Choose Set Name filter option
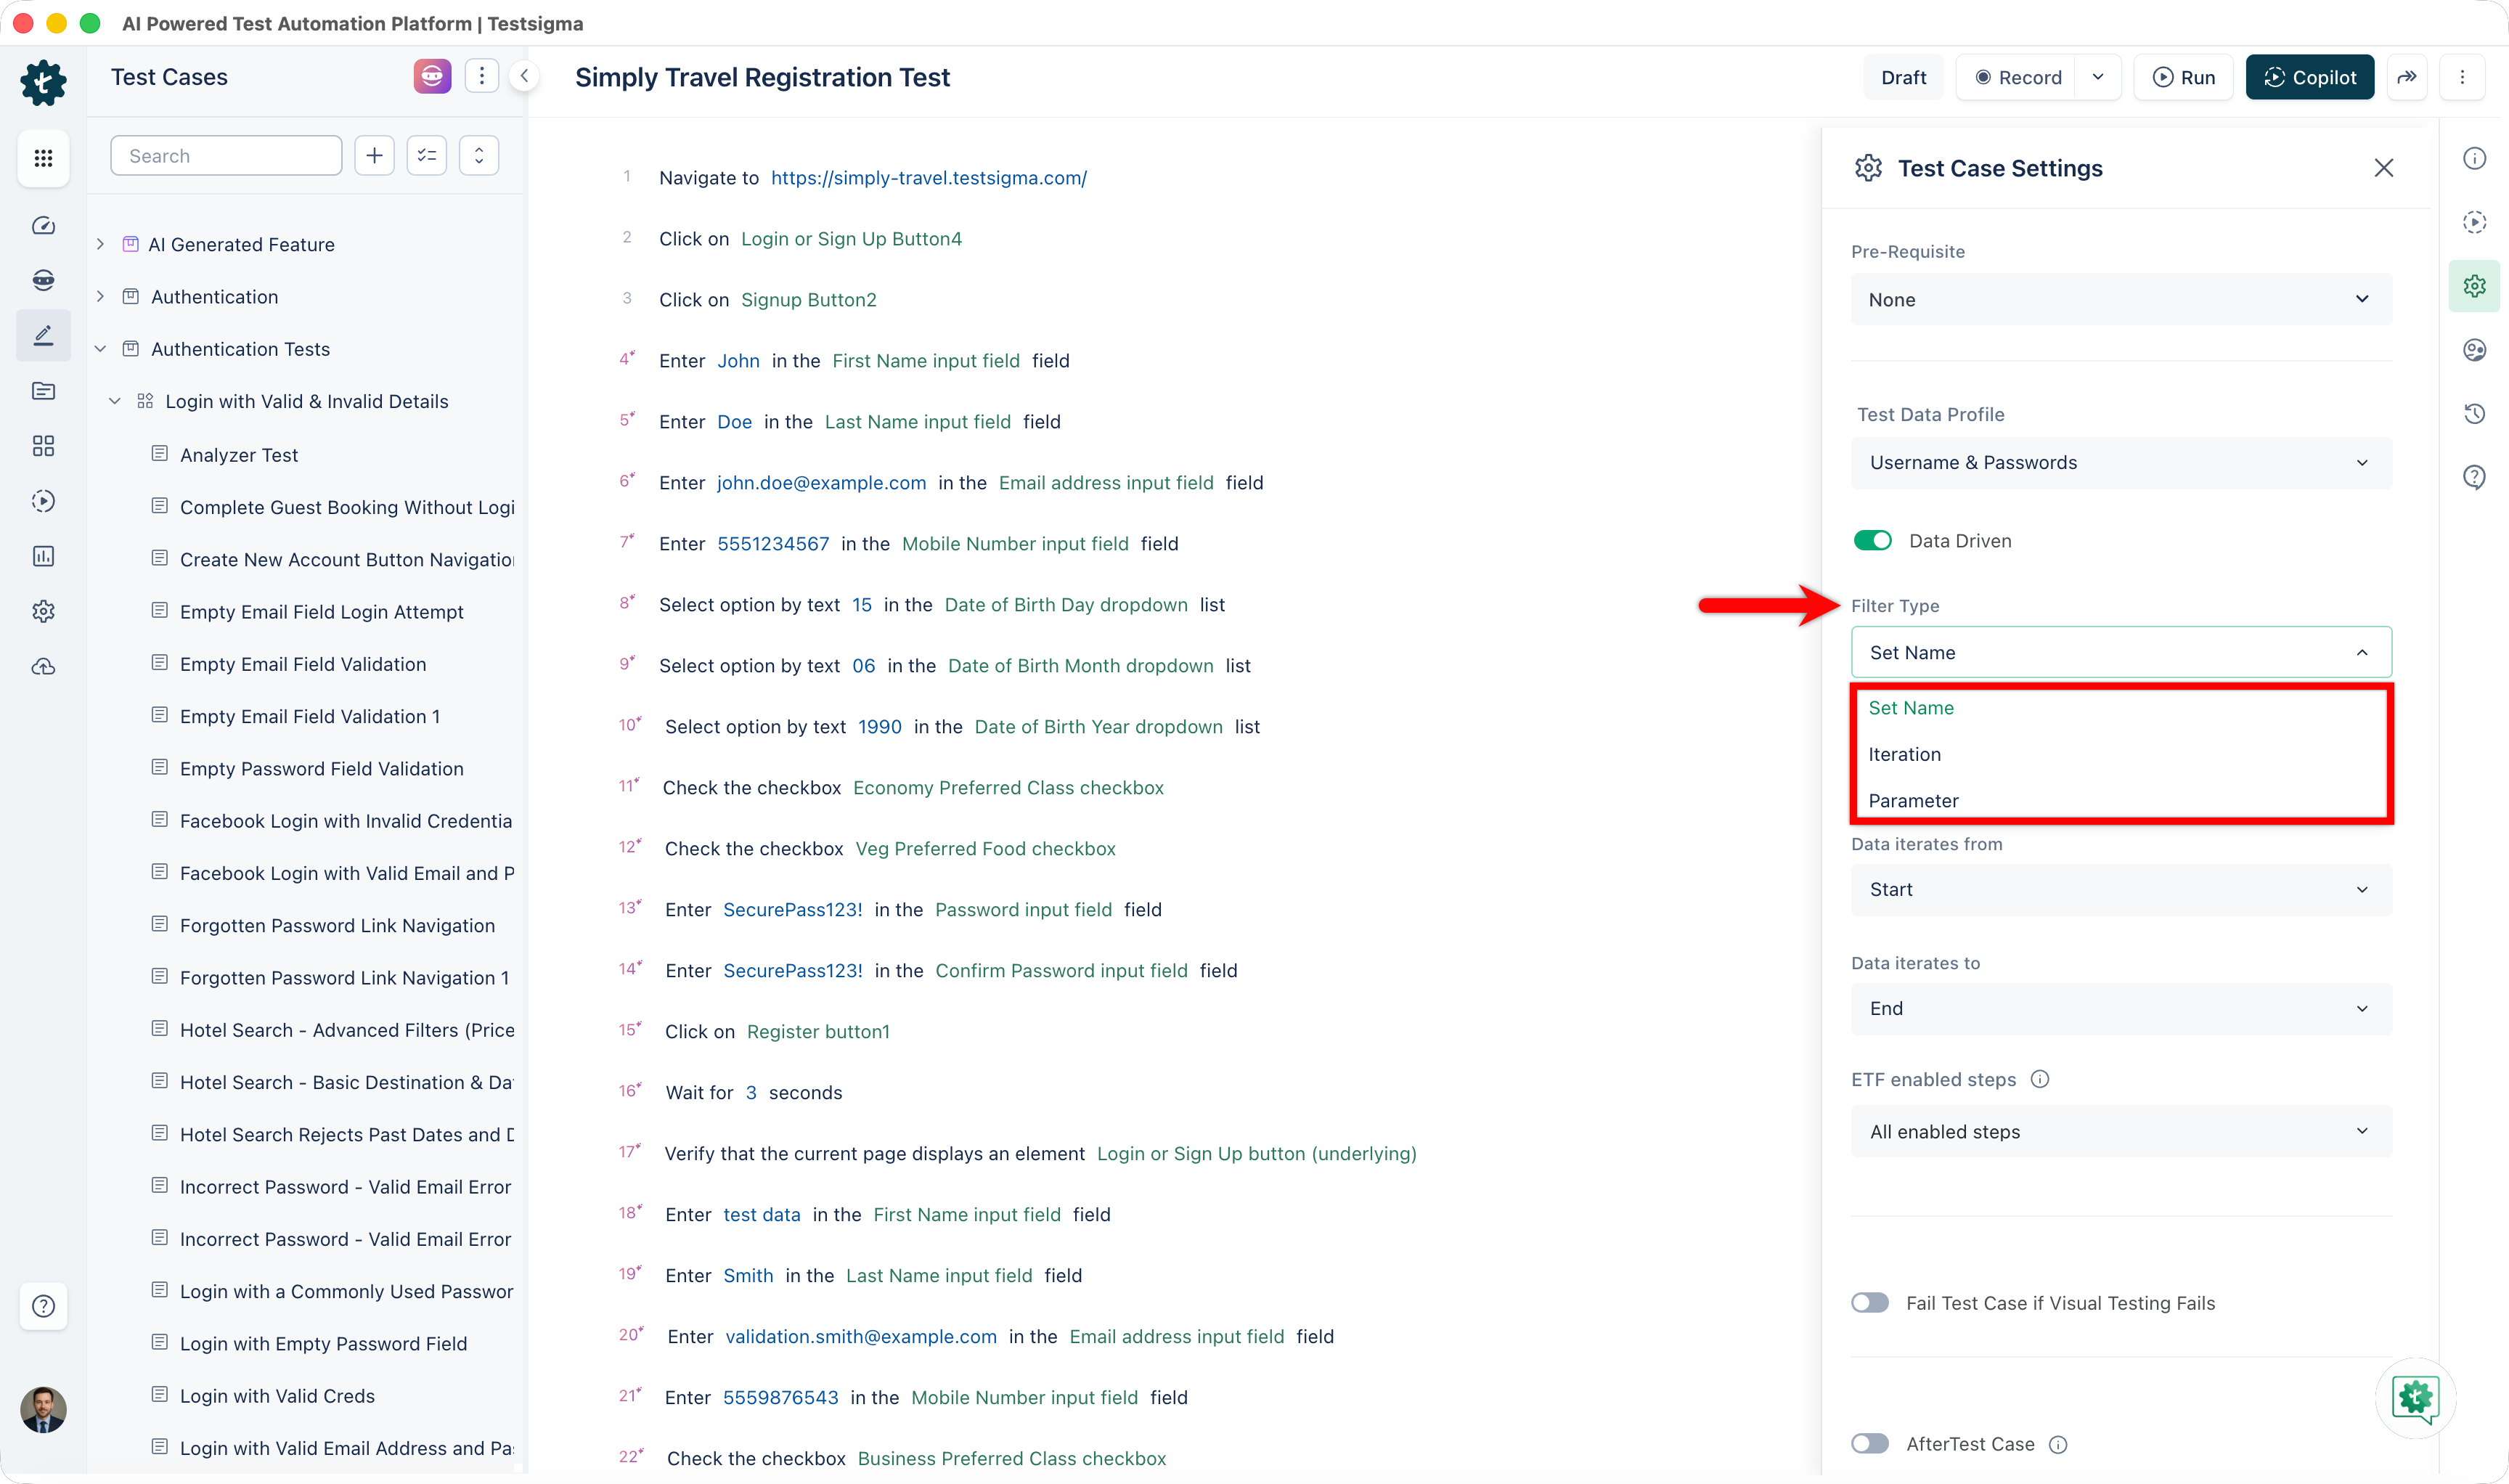 click(x=2121, y=708)
